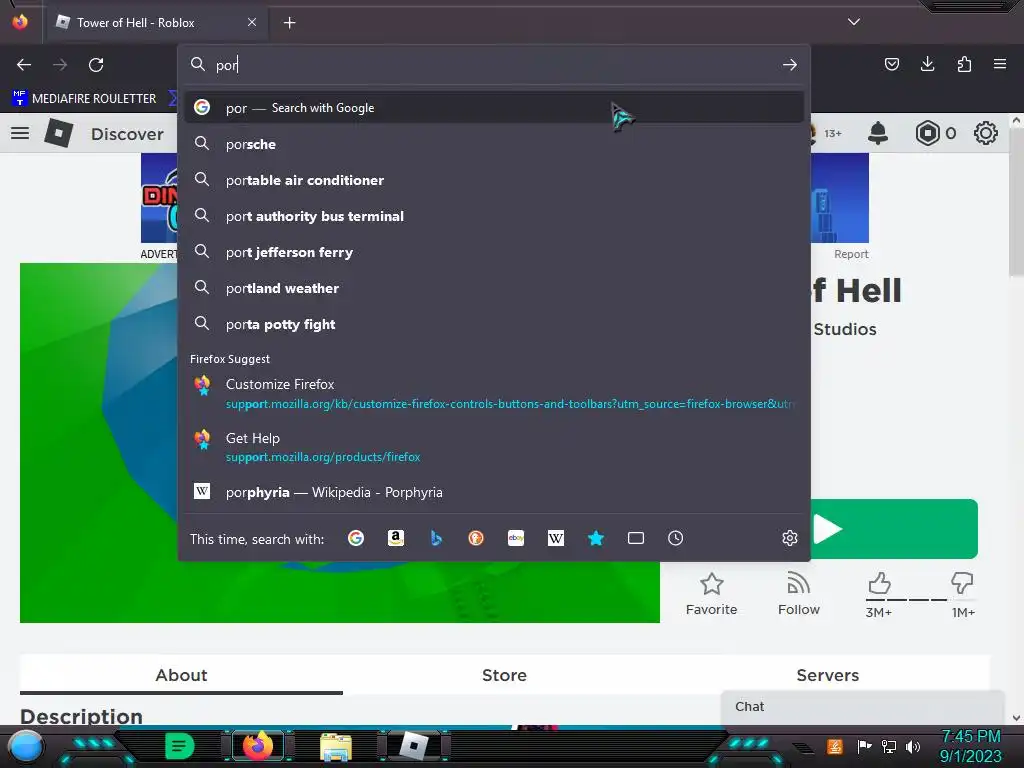Open Roblox hamburger navigation menu
This screenshot has height=768, width=1024.
(x=20, y=133)
